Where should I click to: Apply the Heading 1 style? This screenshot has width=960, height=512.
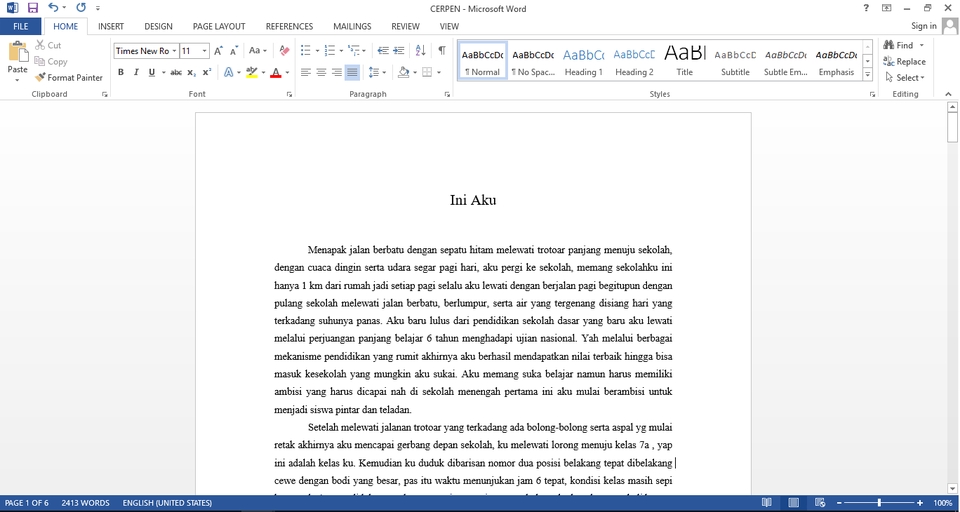coord(583,61)
